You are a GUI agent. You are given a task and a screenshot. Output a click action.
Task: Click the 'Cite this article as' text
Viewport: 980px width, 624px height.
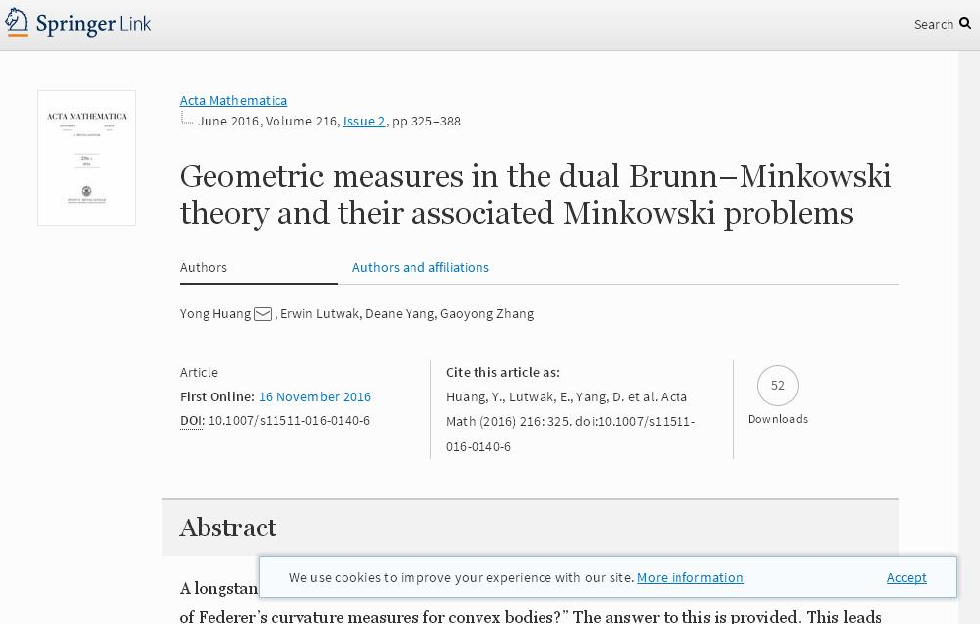pyautogui.click(x=503, y=372)
